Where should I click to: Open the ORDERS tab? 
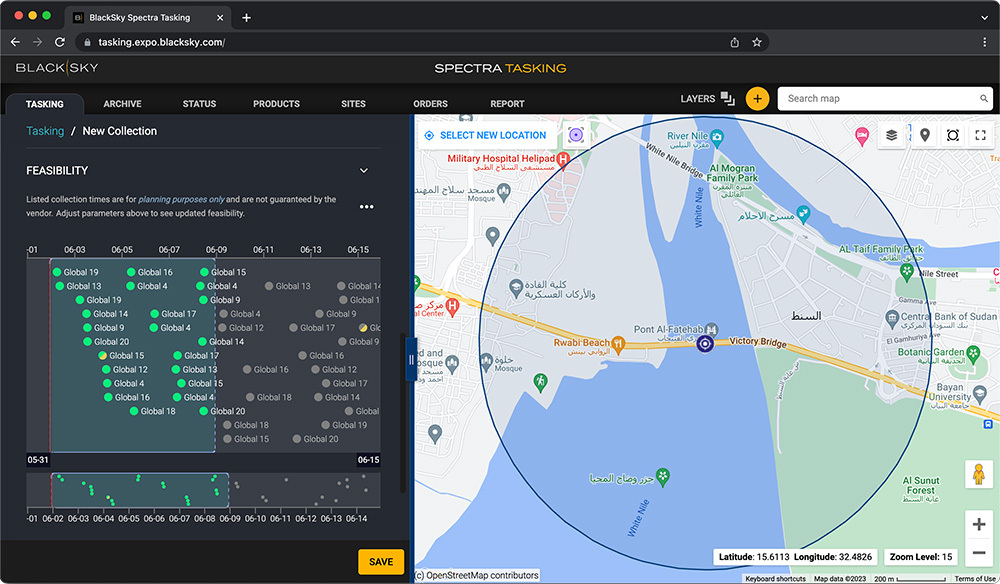(430, 103)
